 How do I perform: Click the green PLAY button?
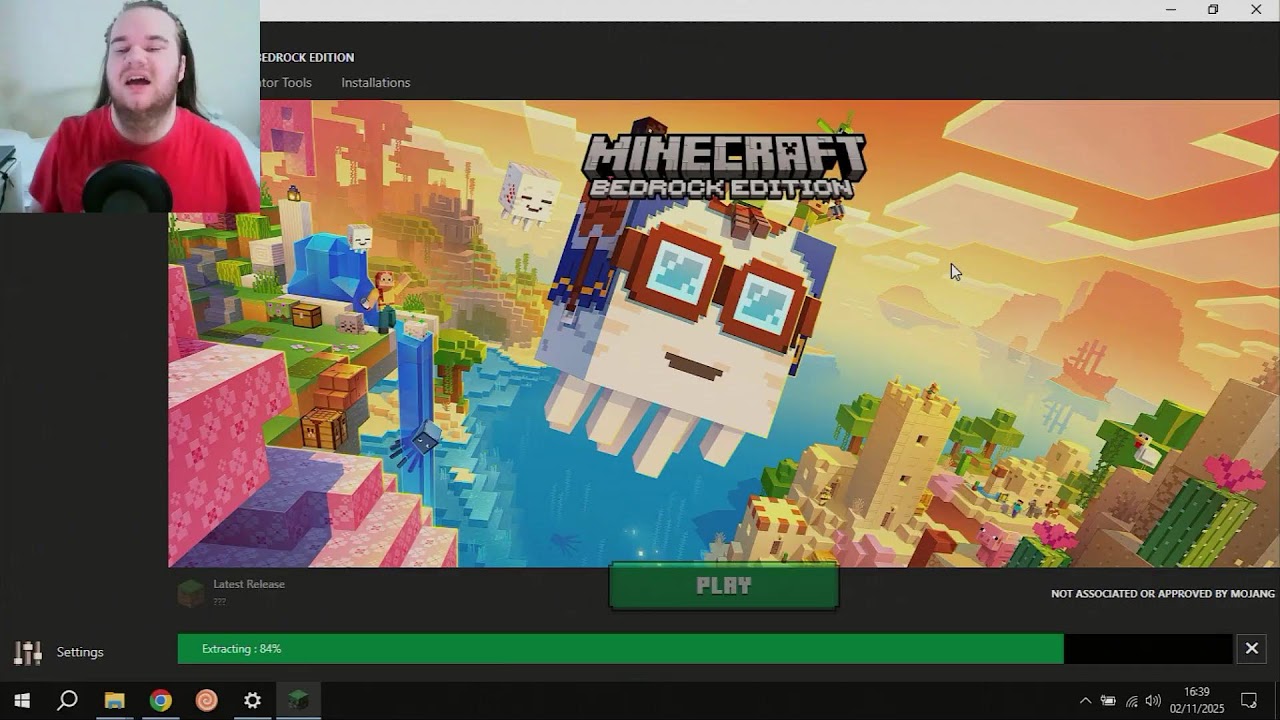[x=724, y=586]
